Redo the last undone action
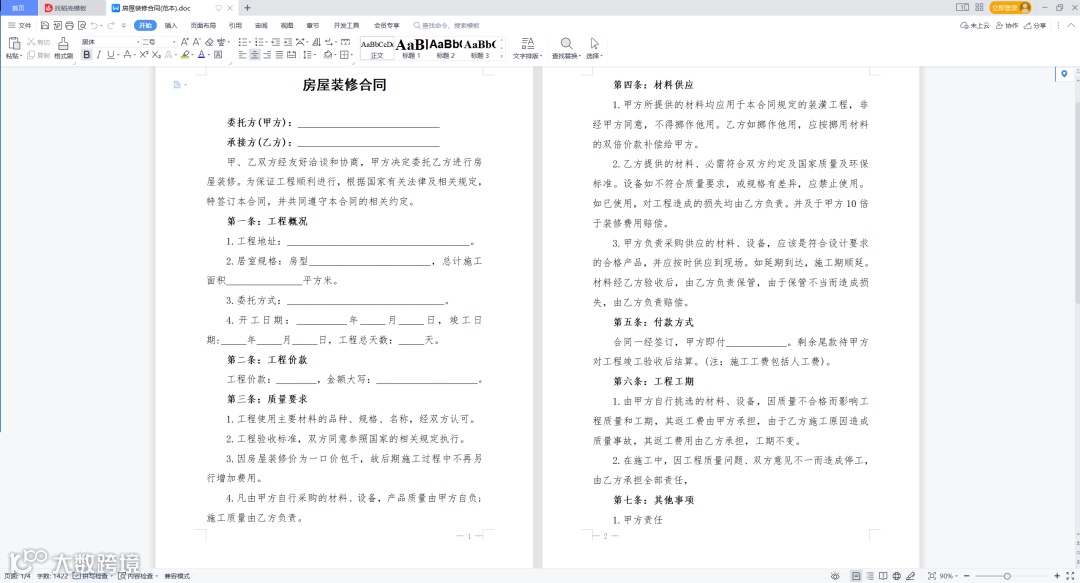 click(x=111, y=25)
